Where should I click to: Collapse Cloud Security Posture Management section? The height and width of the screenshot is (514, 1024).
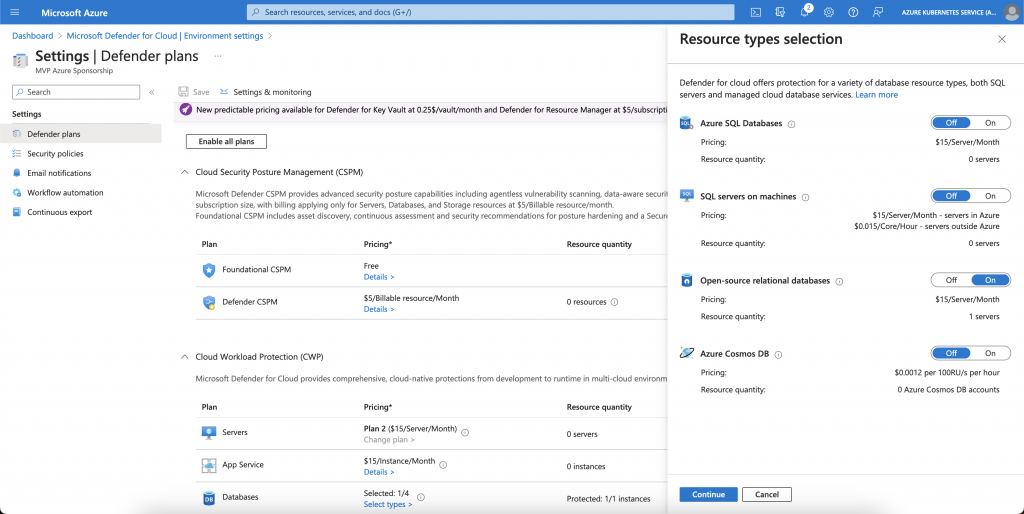185,172
